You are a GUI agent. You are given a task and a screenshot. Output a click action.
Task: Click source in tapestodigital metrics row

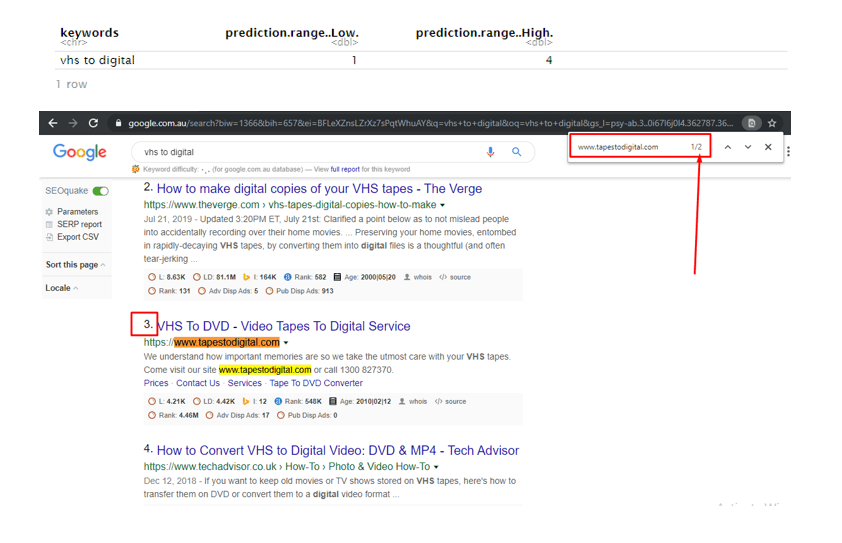click(450, 402)
